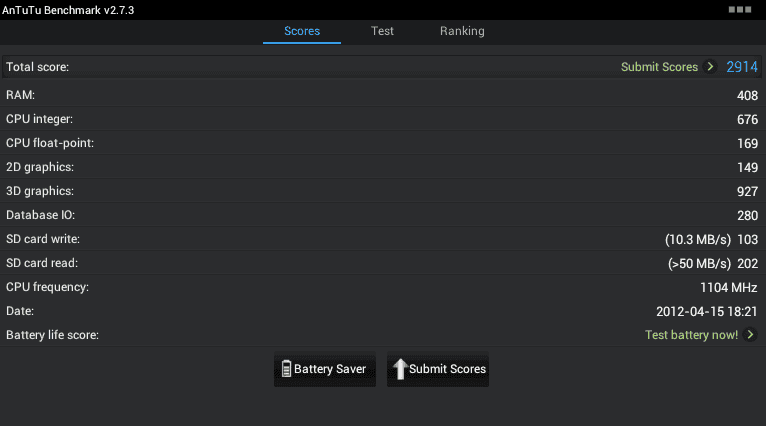The width and height of the screenshot is (766, 426).
Task: Click the SD card write score 103
Action: [x=747, y=239]
